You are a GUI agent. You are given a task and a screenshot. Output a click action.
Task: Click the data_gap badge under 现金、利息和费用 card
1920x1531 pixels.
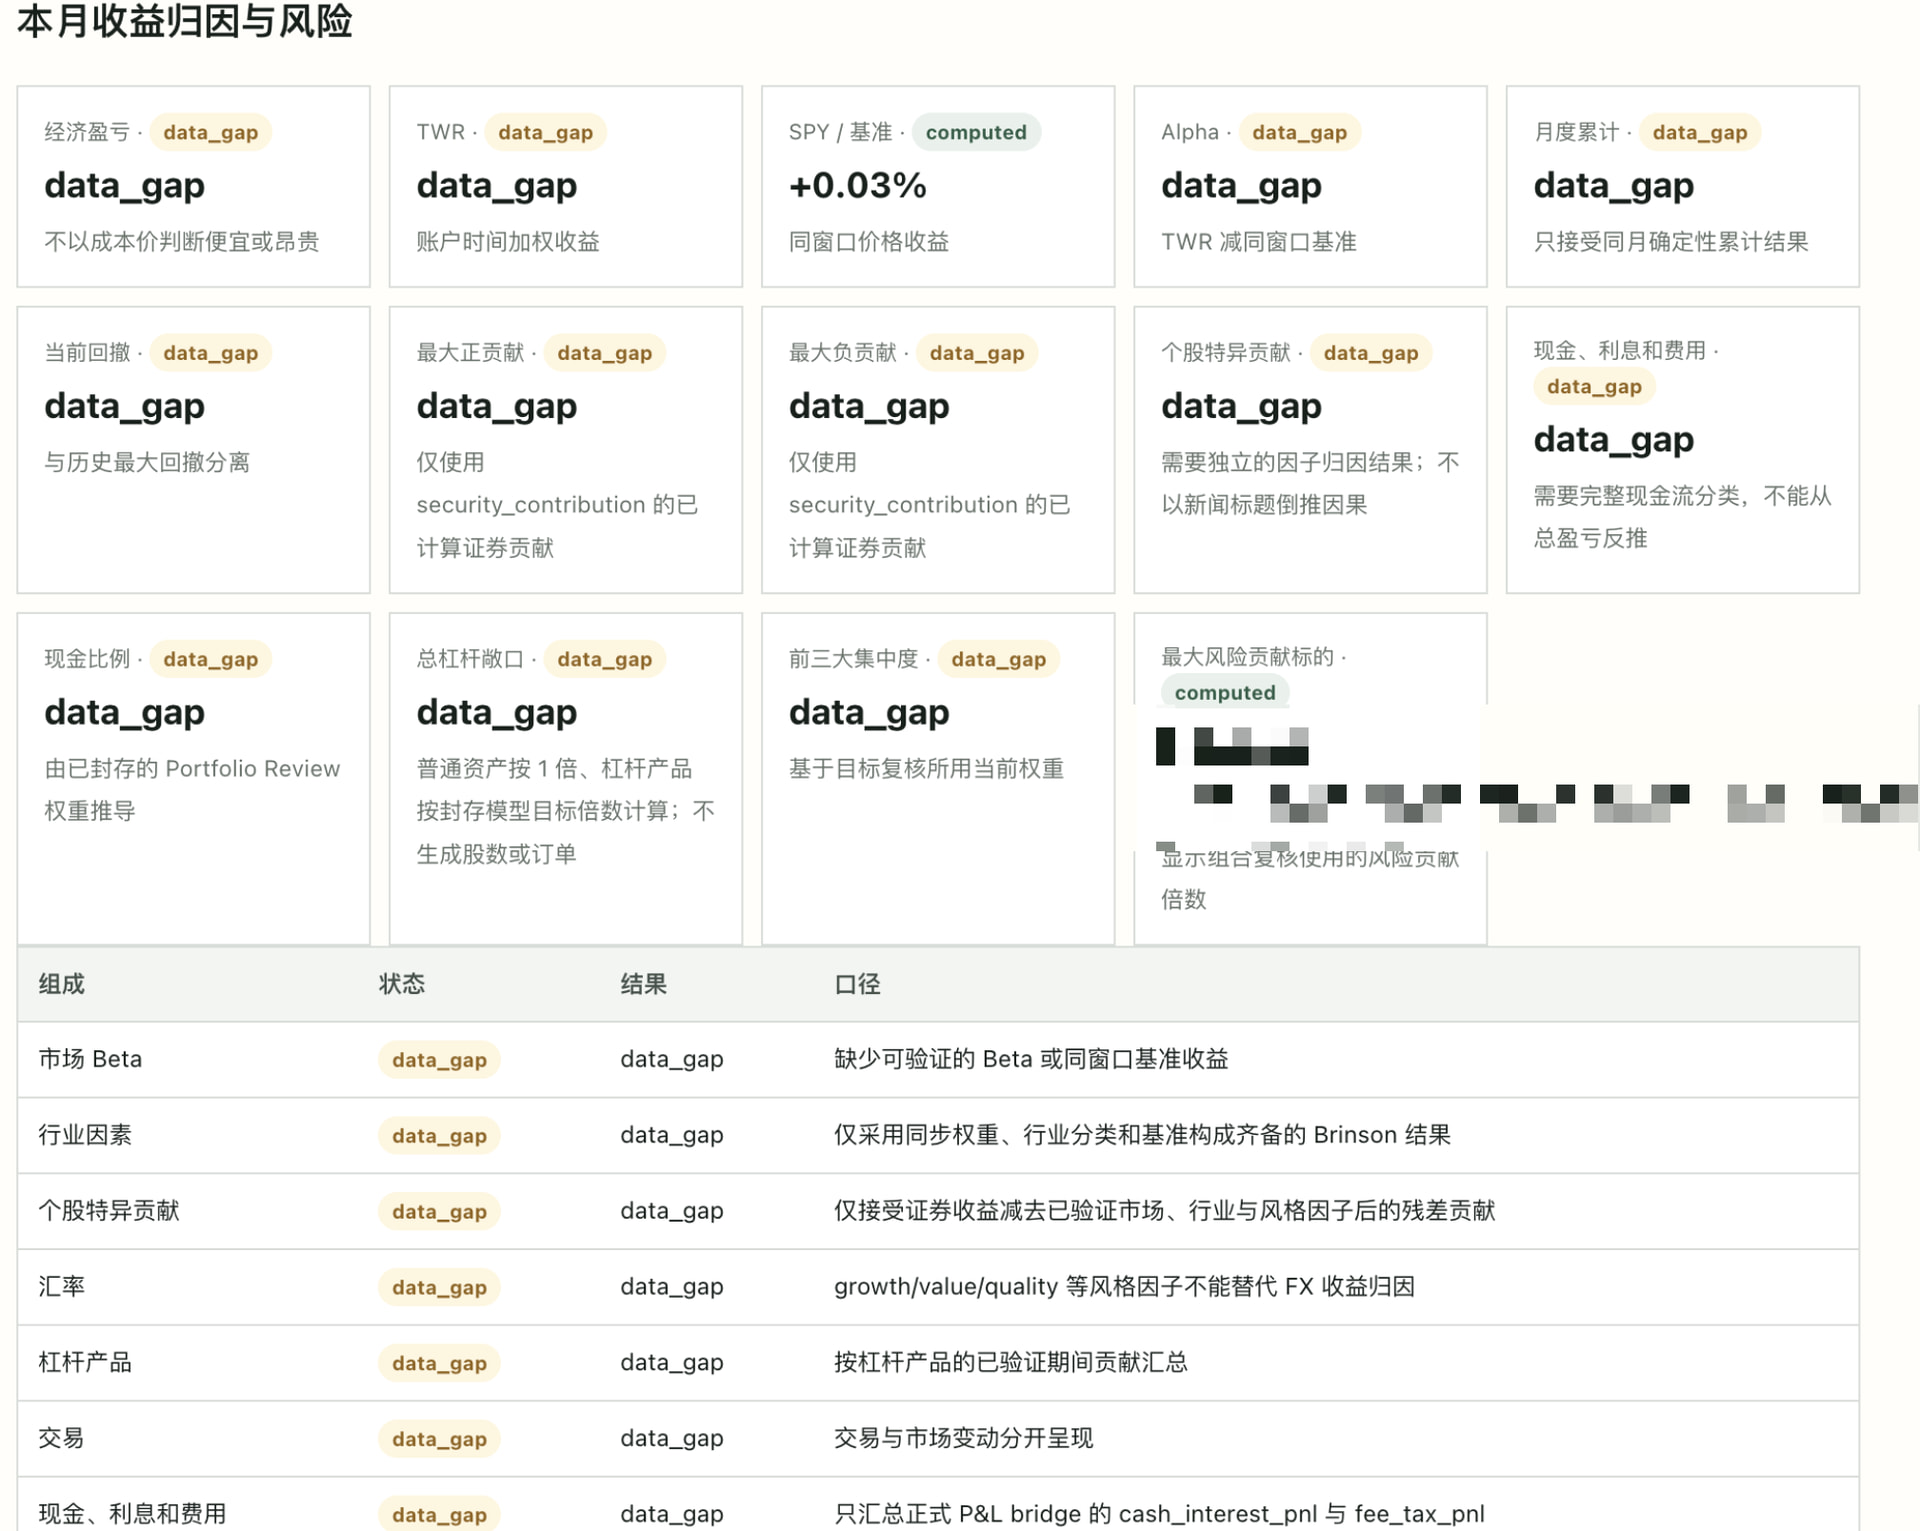tap(1594, 387)
